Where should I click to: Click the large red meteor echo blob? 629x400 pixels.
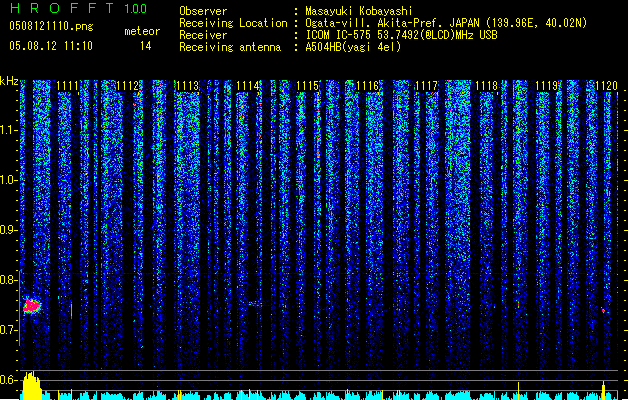[x=32, y=306]
